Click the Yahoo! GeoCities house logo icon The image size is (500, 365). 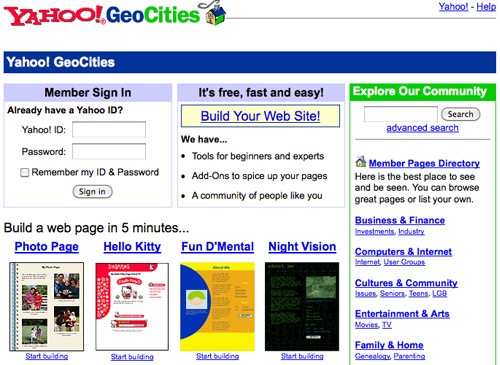[213, 13]
